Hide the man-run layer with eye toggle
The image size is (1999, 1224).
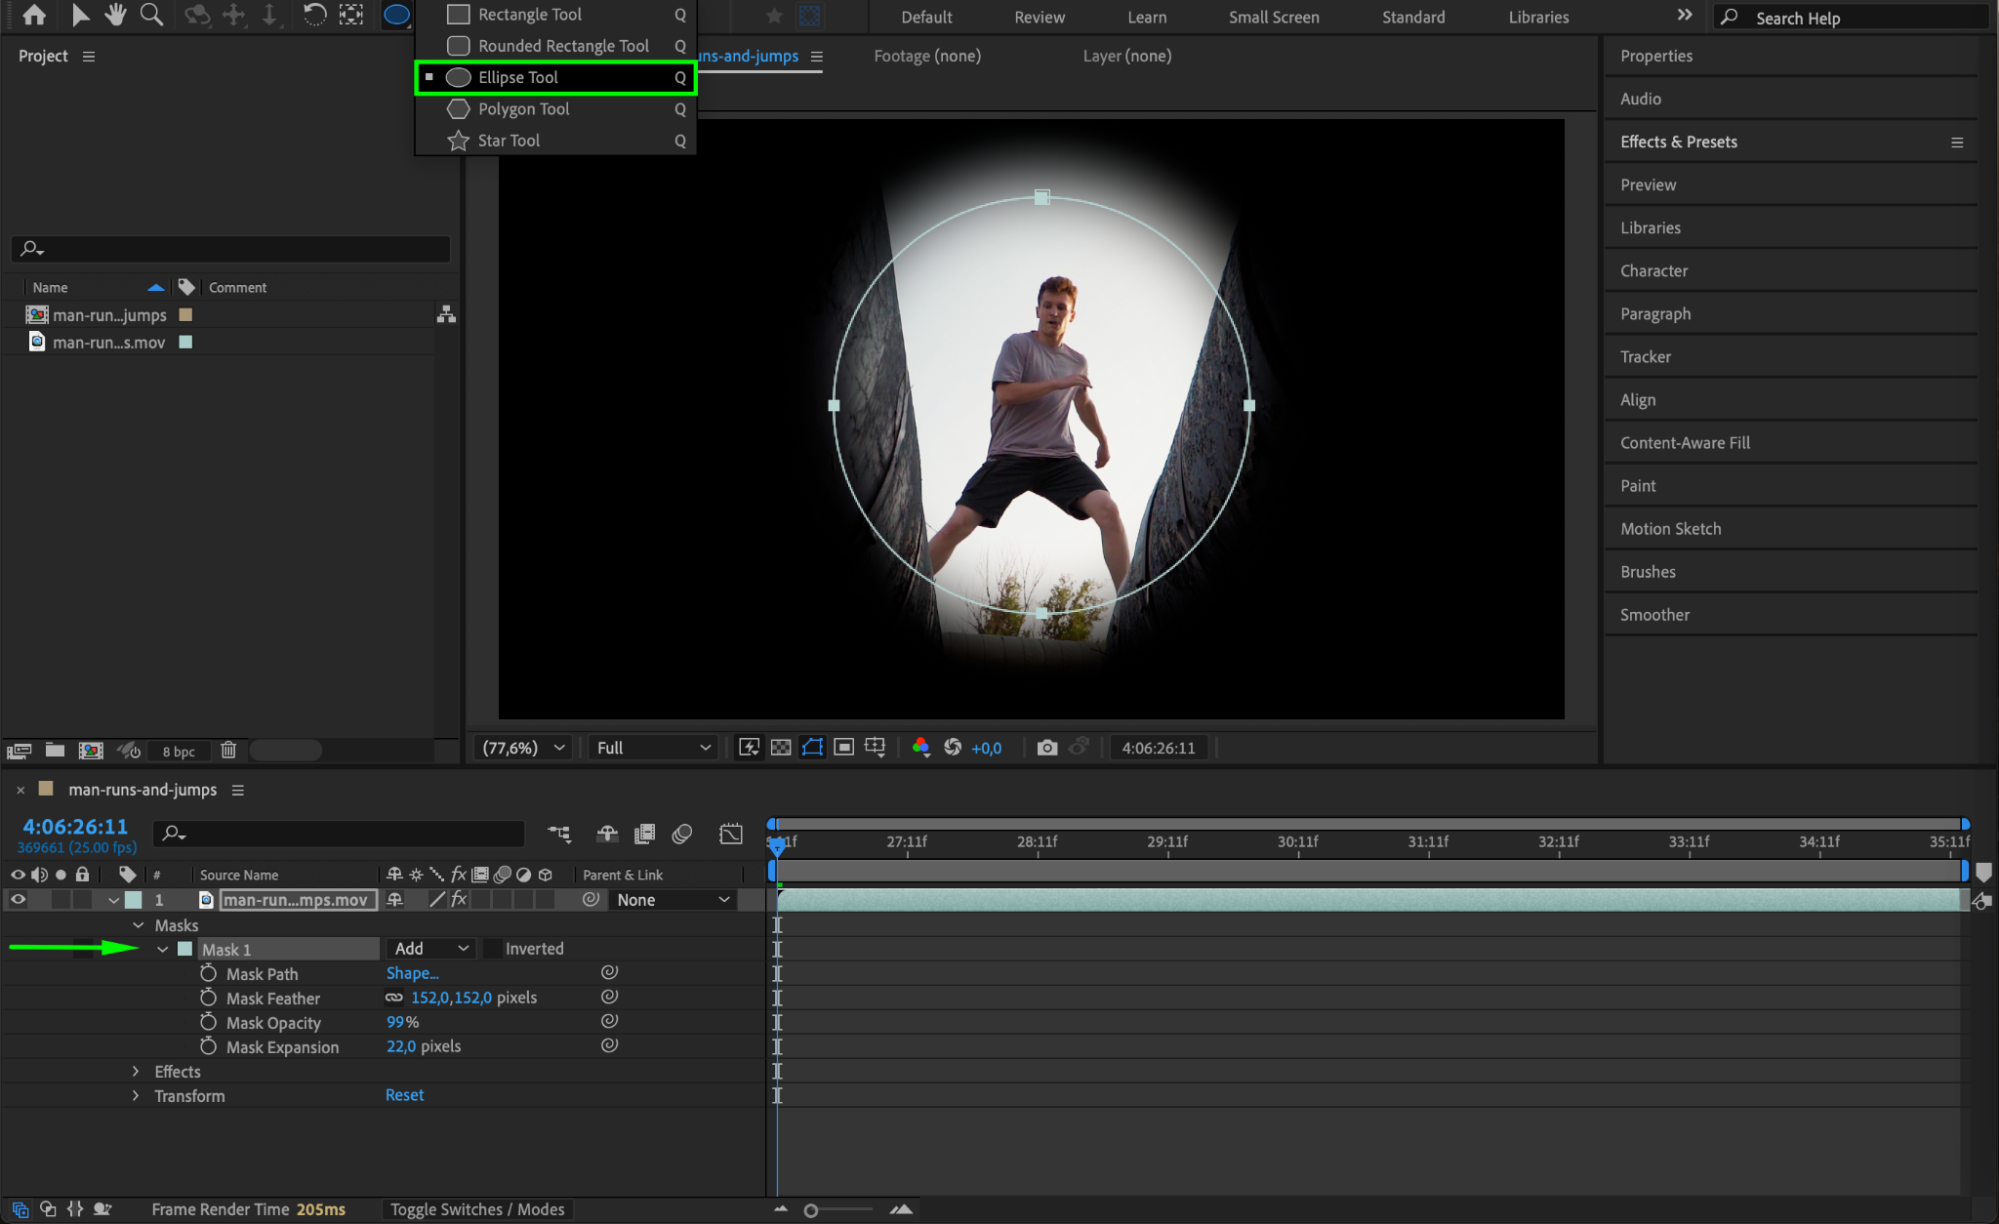click(x=18, y=899)
